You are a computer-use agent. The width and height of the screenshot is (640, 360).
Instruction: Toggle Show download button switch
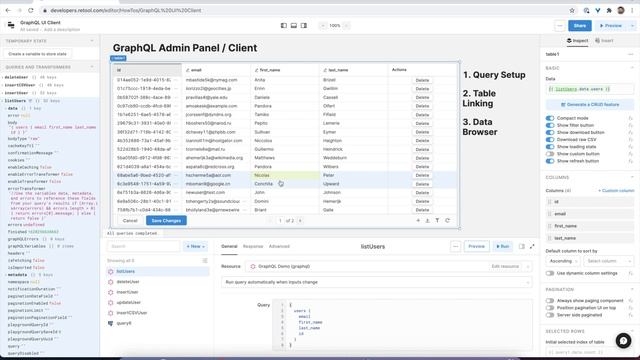pyautogui.click(x=550, y=132)
